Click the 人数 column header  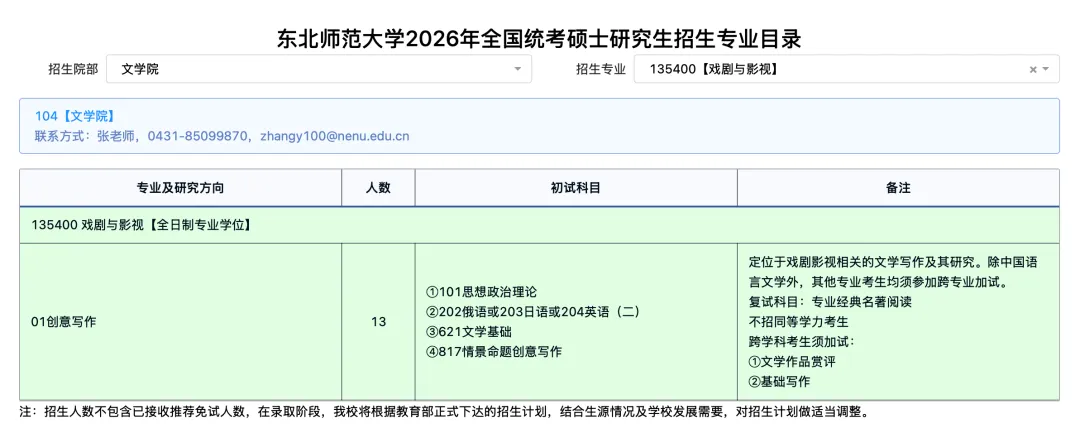pos(378,187)
